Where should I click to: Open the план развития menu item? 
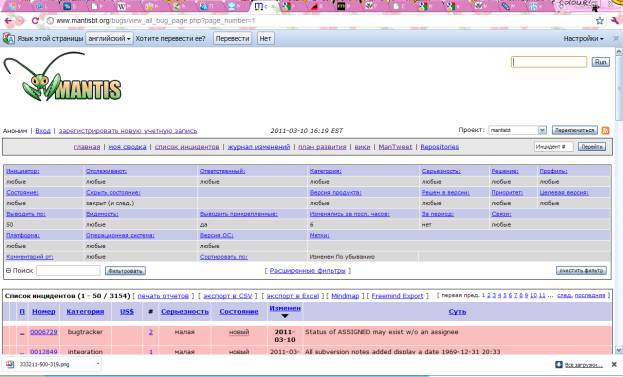tap(322, 147)
